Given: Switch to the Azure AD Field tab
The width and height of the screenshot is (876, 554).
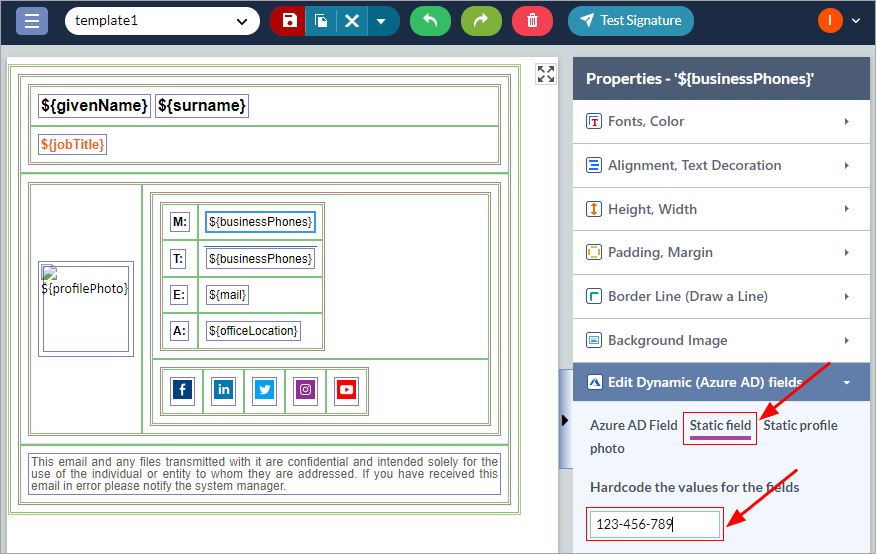Looking at the screenshot, I should click(x=633, y=426).
